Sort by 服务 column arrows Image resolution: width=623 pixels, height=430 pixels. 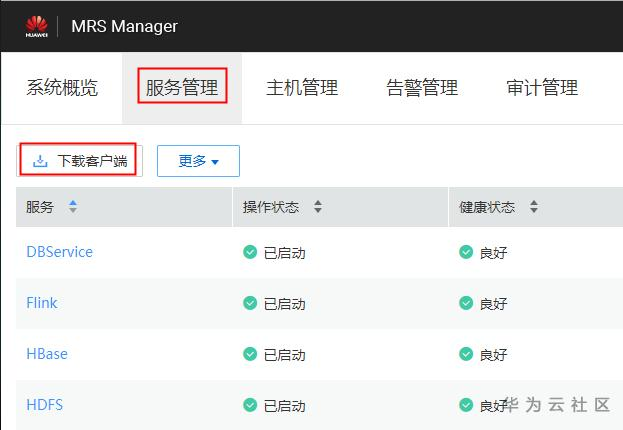pyautogui.click(x=72, y=207)
